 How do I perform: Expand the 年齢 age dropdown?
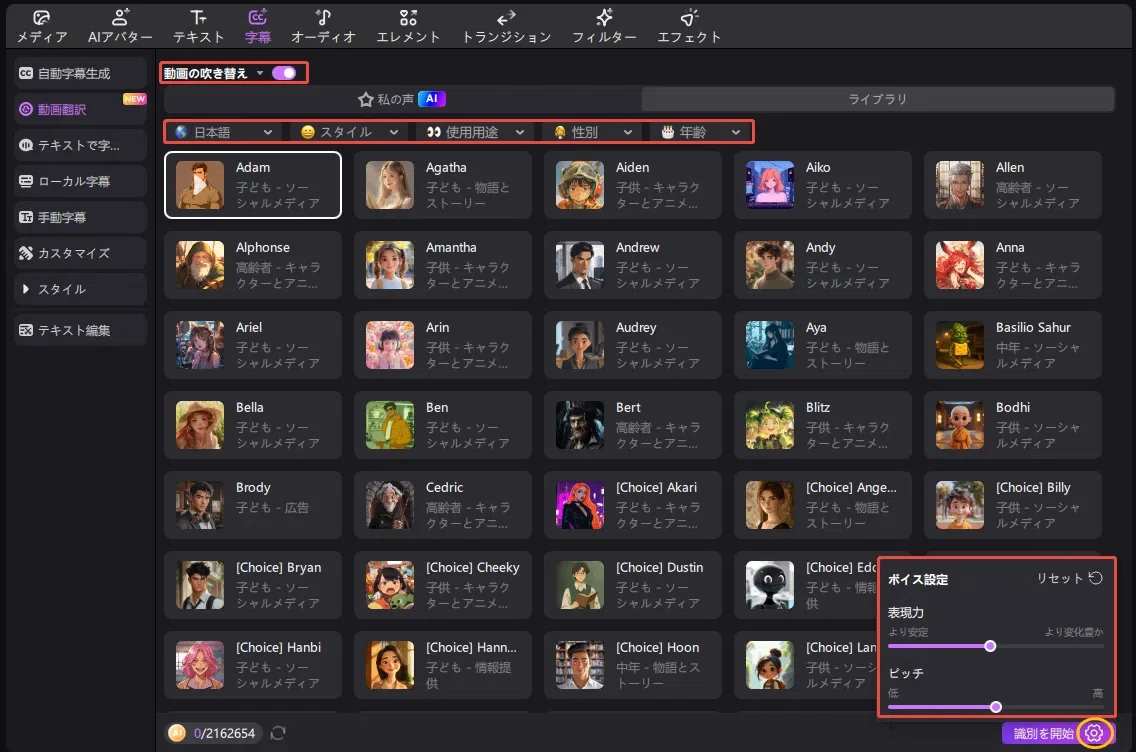(x=701, y=132)
